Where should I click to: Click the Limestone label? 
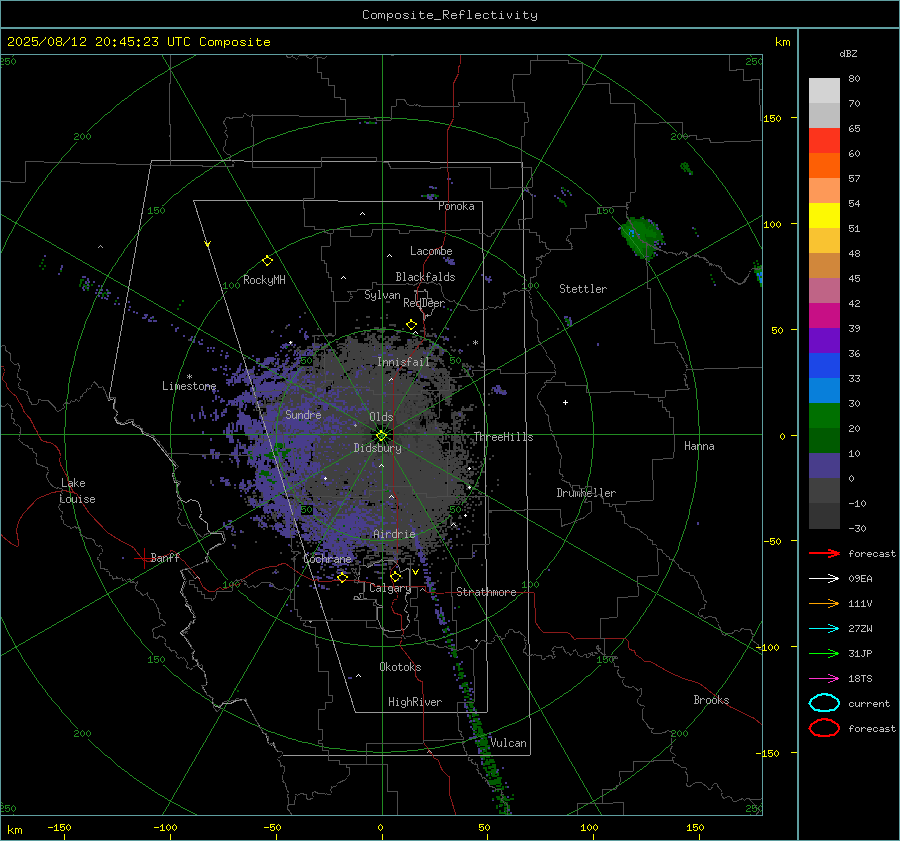tap(189, 386)
